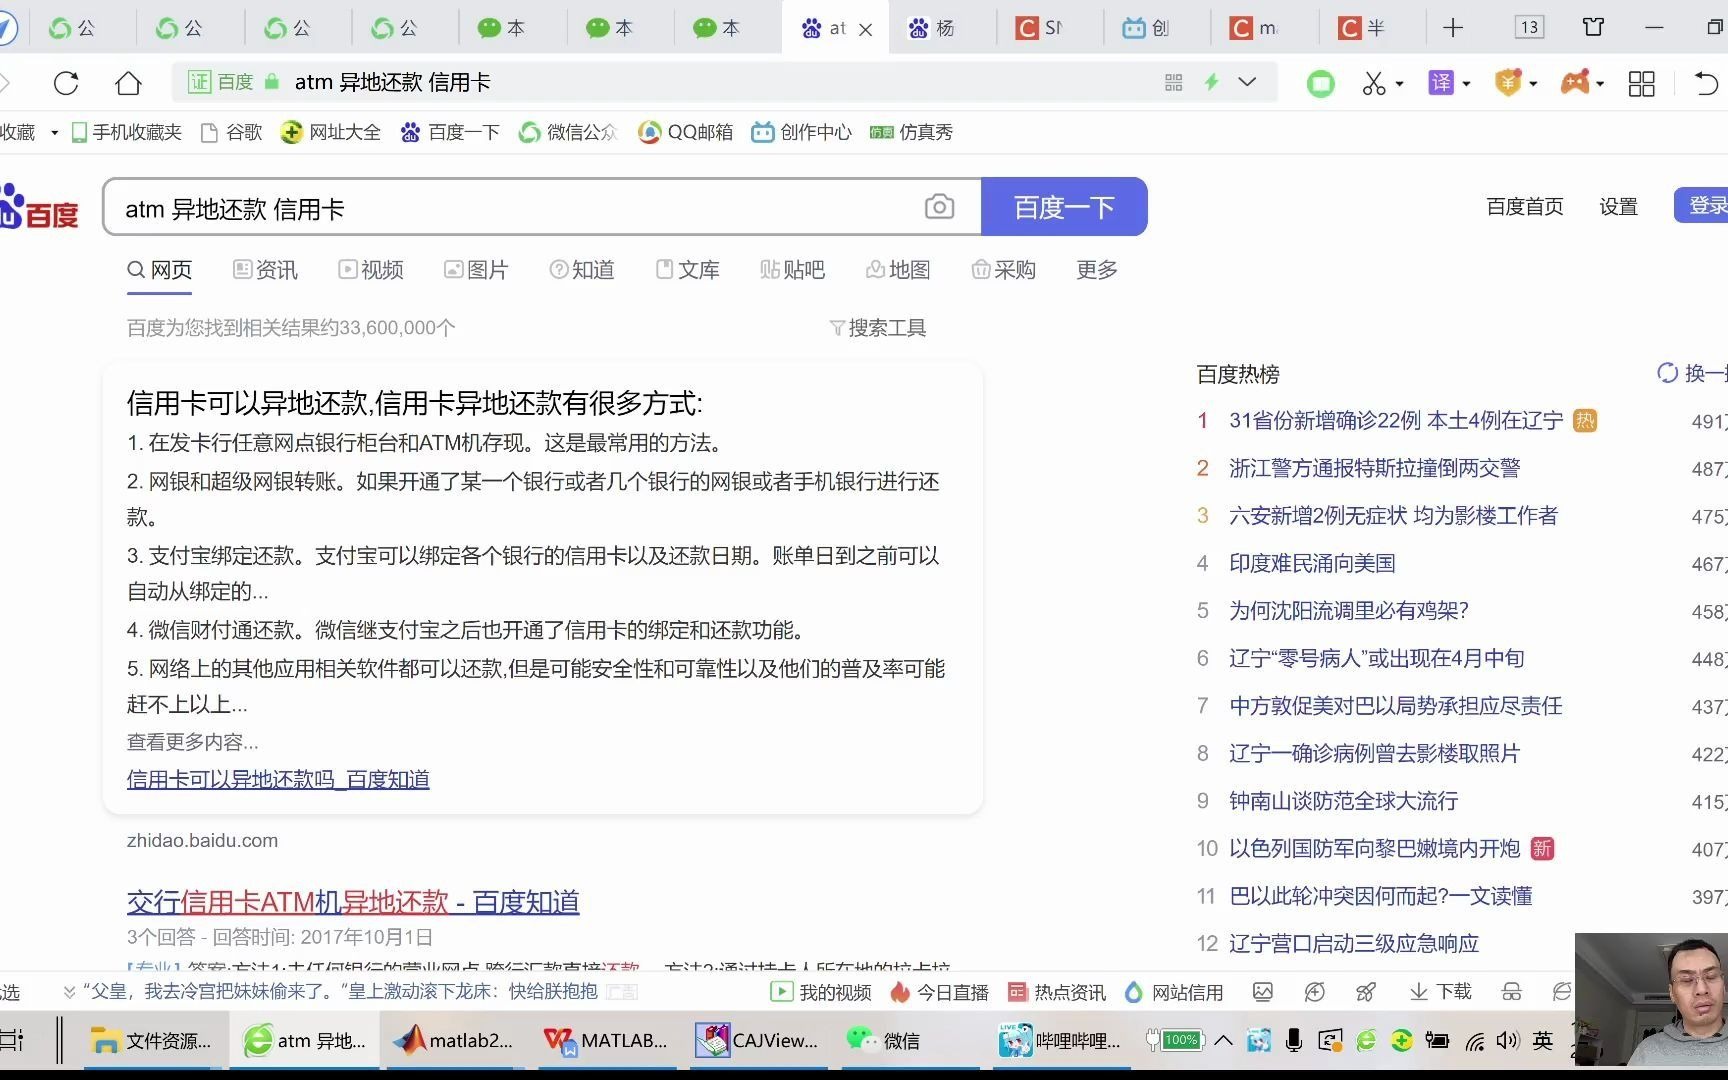
Task: Open 设置 in Baidu header
Action: point(1618,206)
